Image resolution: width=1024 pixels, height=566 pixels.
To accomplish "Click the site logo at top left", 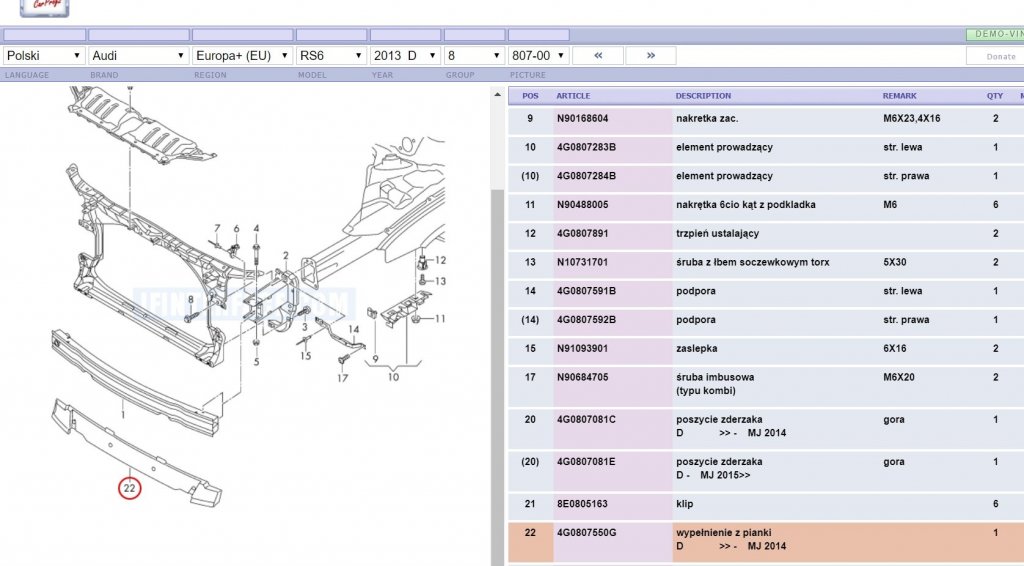I will pos(44,7).
